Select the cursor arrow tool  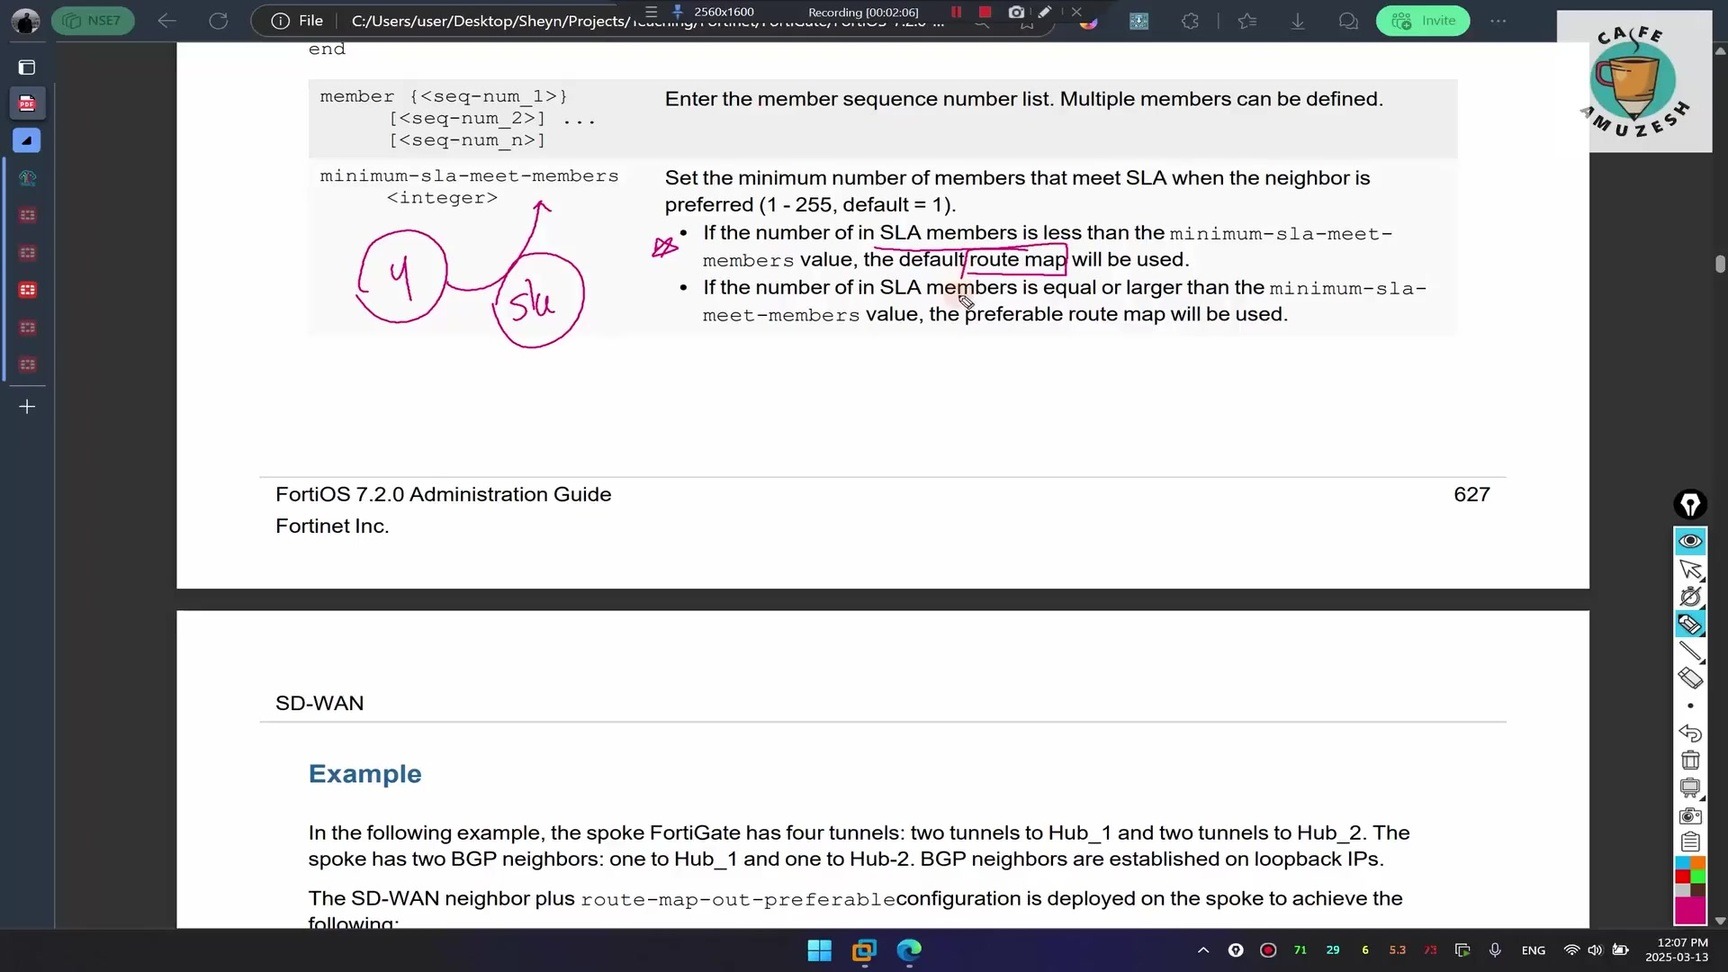(1690, 569)
